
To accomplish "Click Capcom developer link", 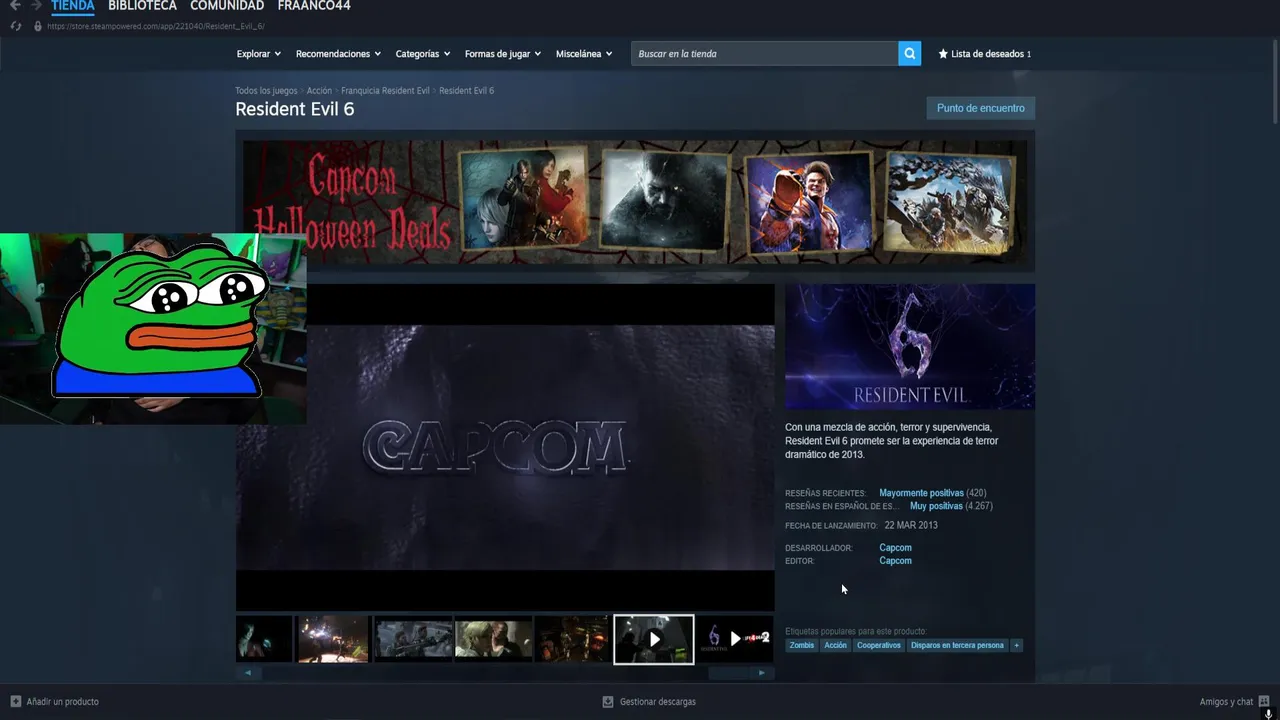I will 895,548.
